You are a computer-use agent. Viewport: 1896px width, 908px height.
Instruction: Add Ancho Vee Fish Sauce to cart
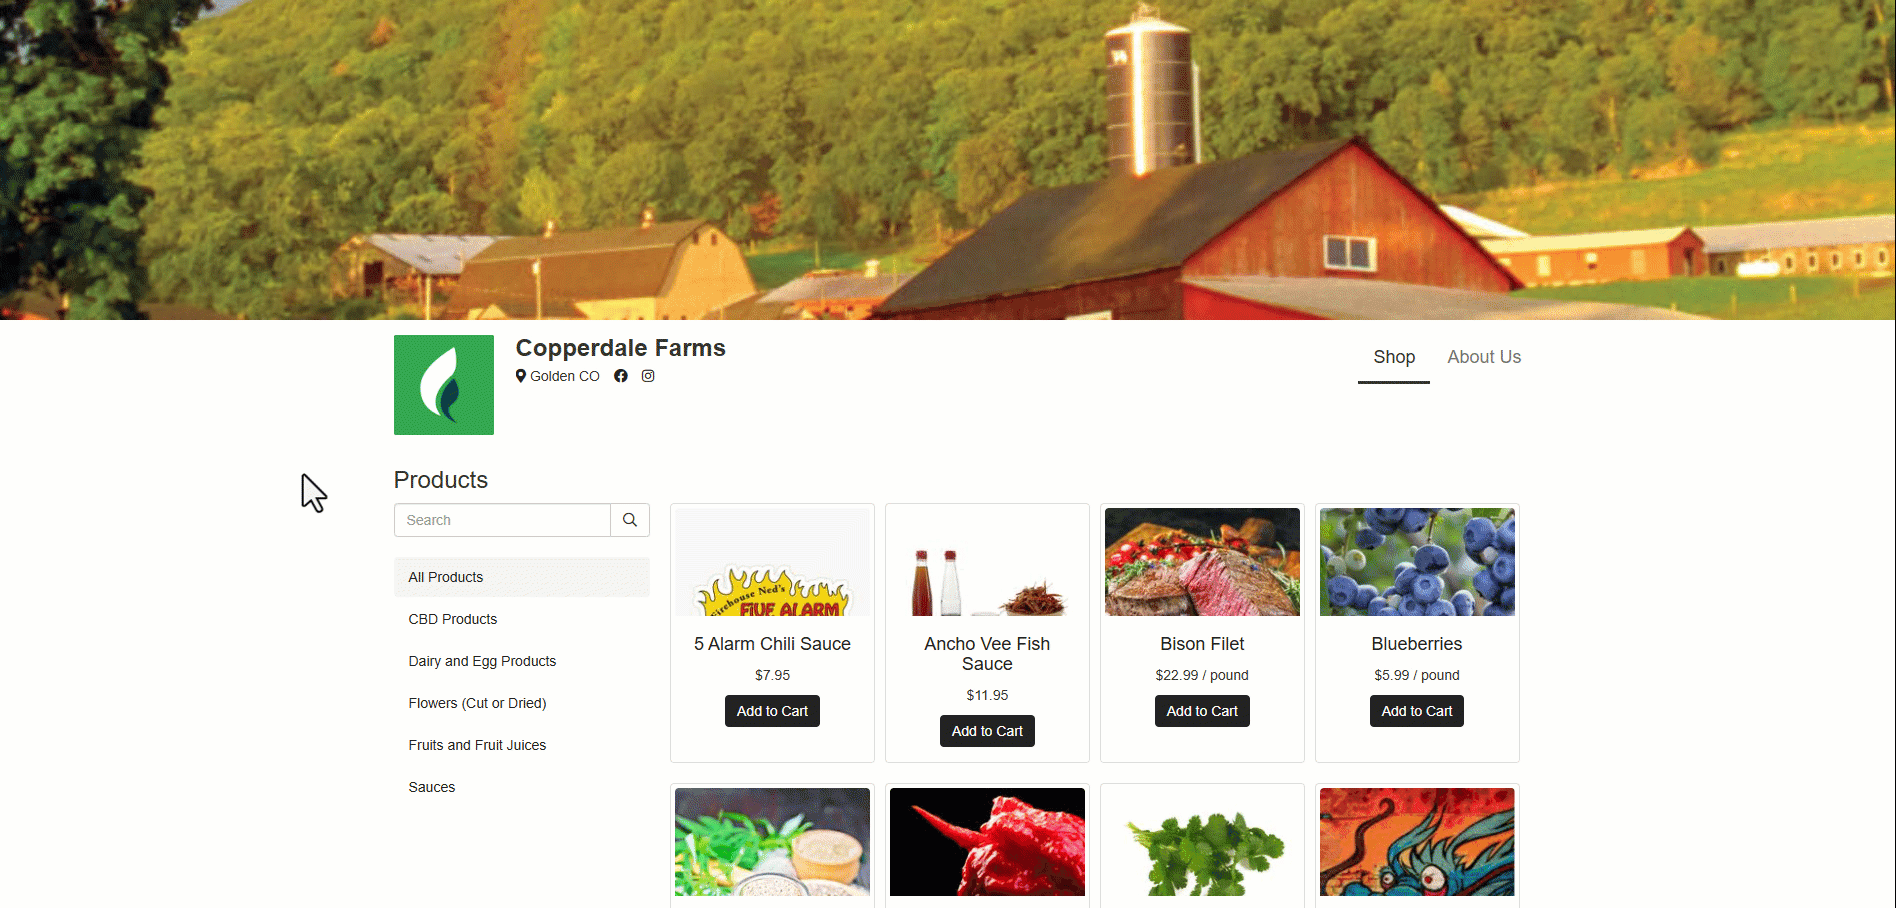click(x=987, y=731)
